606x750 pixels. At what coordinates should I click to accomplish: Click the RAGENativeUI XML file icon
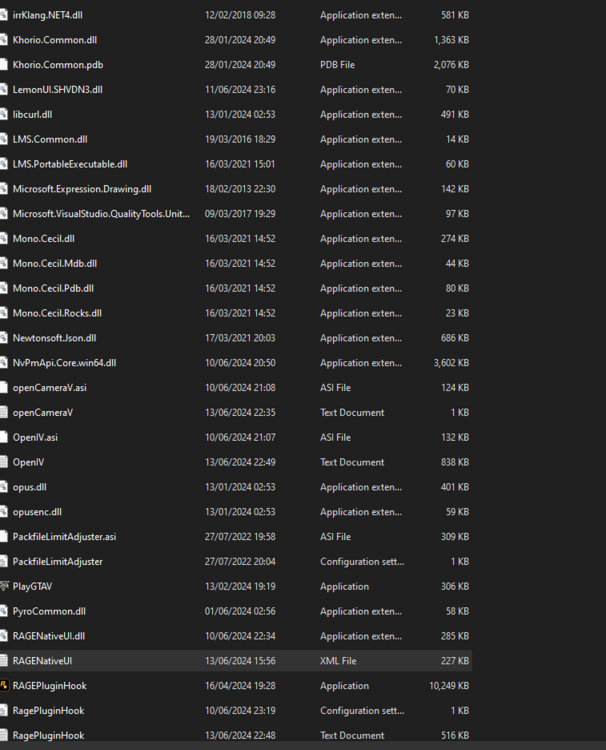(x=4, y=661)
